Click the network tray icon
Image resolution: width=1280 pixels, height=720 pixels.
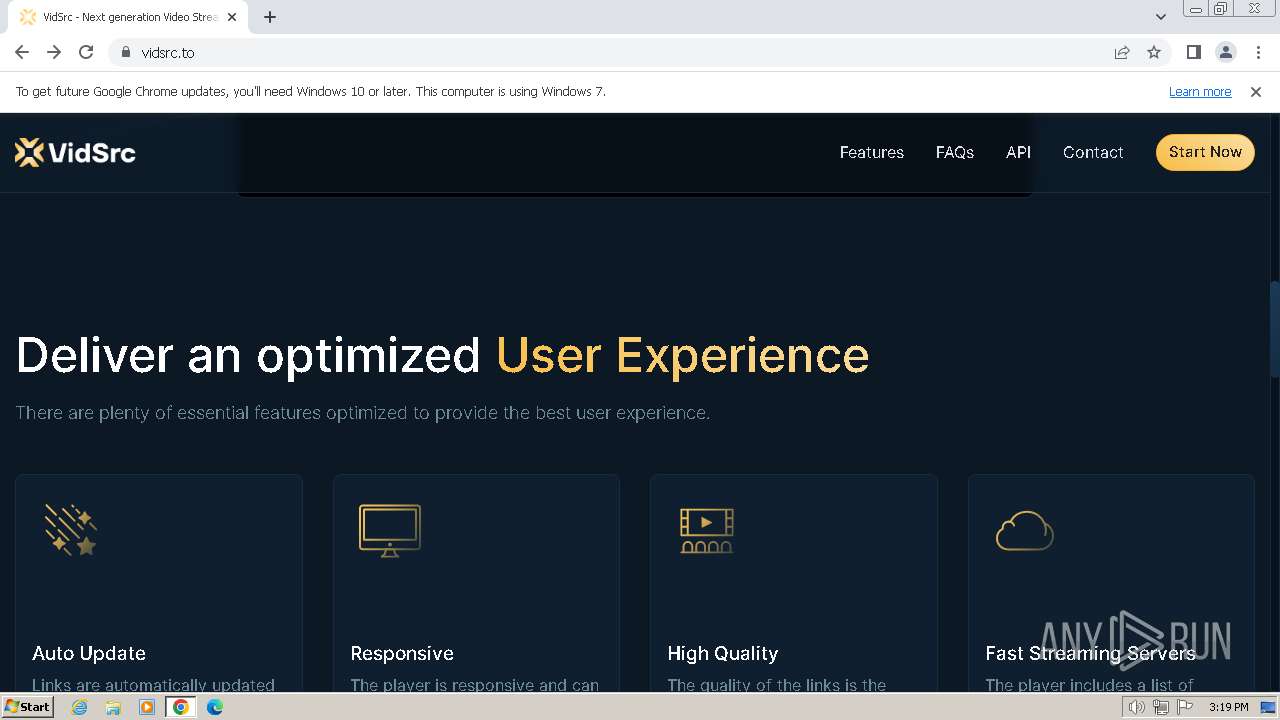pyautogui.click(x=1161, y=707)
